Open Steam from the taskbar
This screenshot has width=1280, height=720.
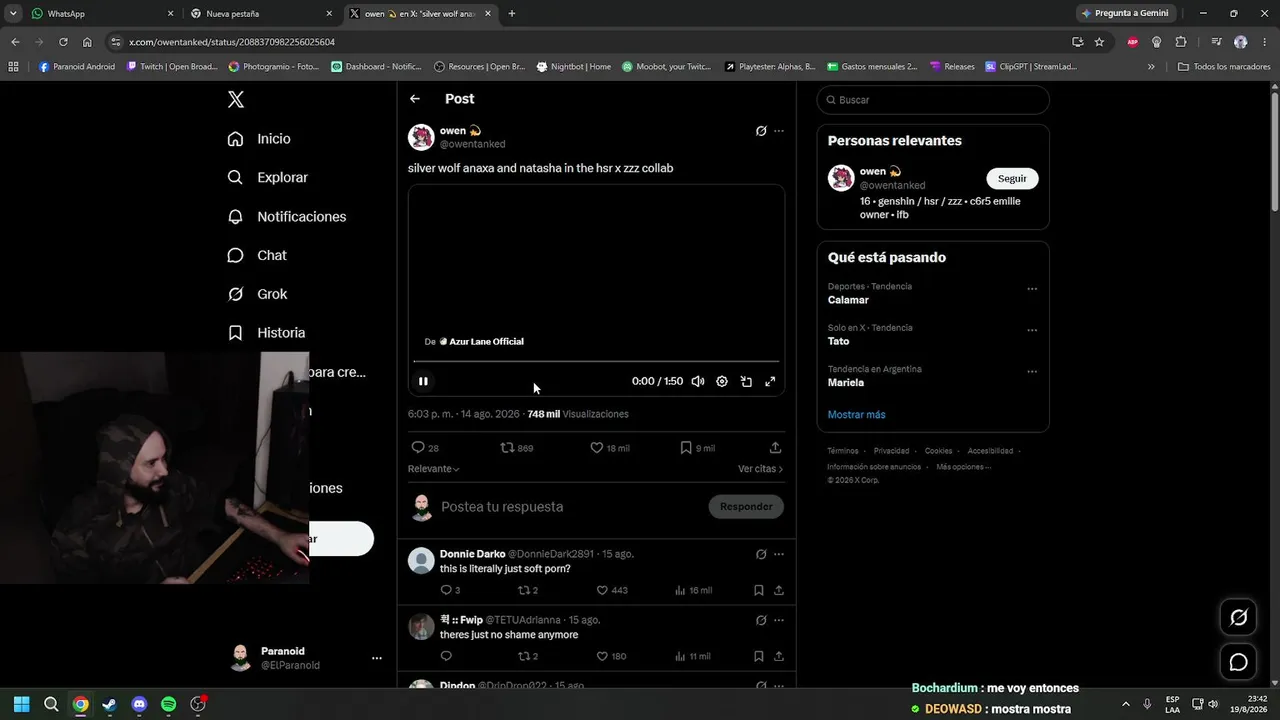pyautogui.click(x=110, y=704)
